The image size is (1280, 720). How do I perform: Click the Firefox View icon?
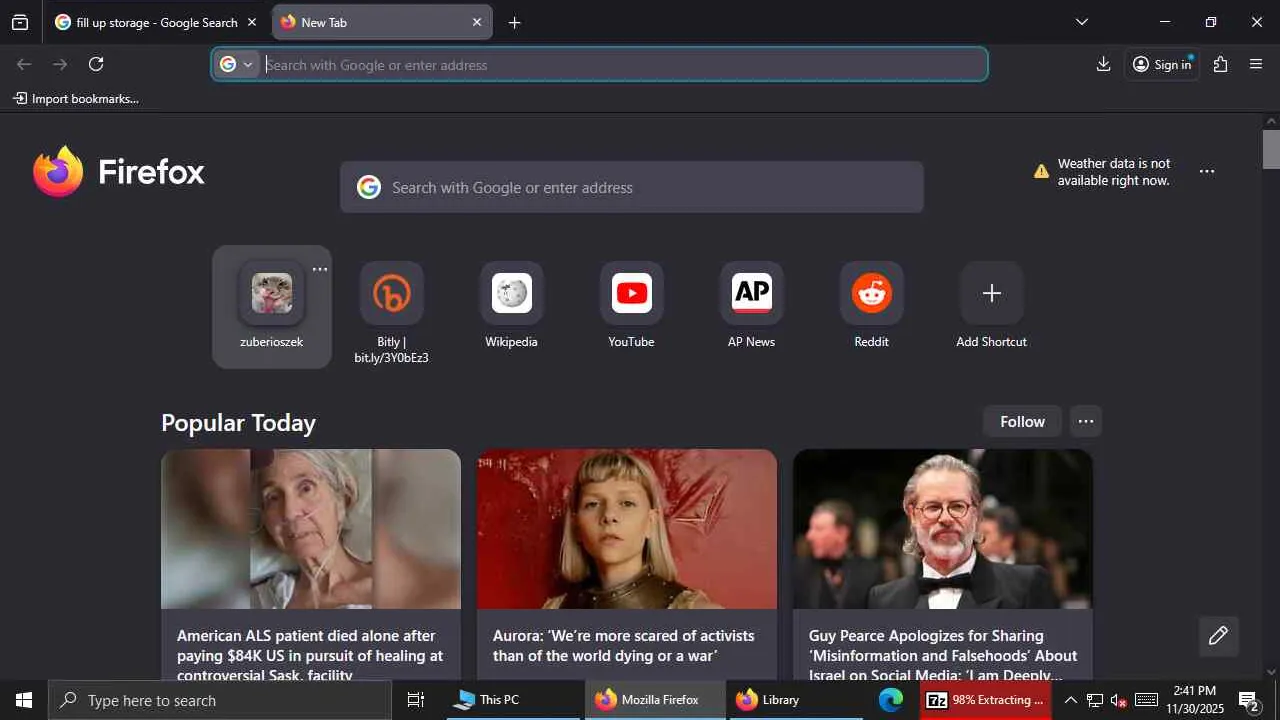(x=20, y=22)
